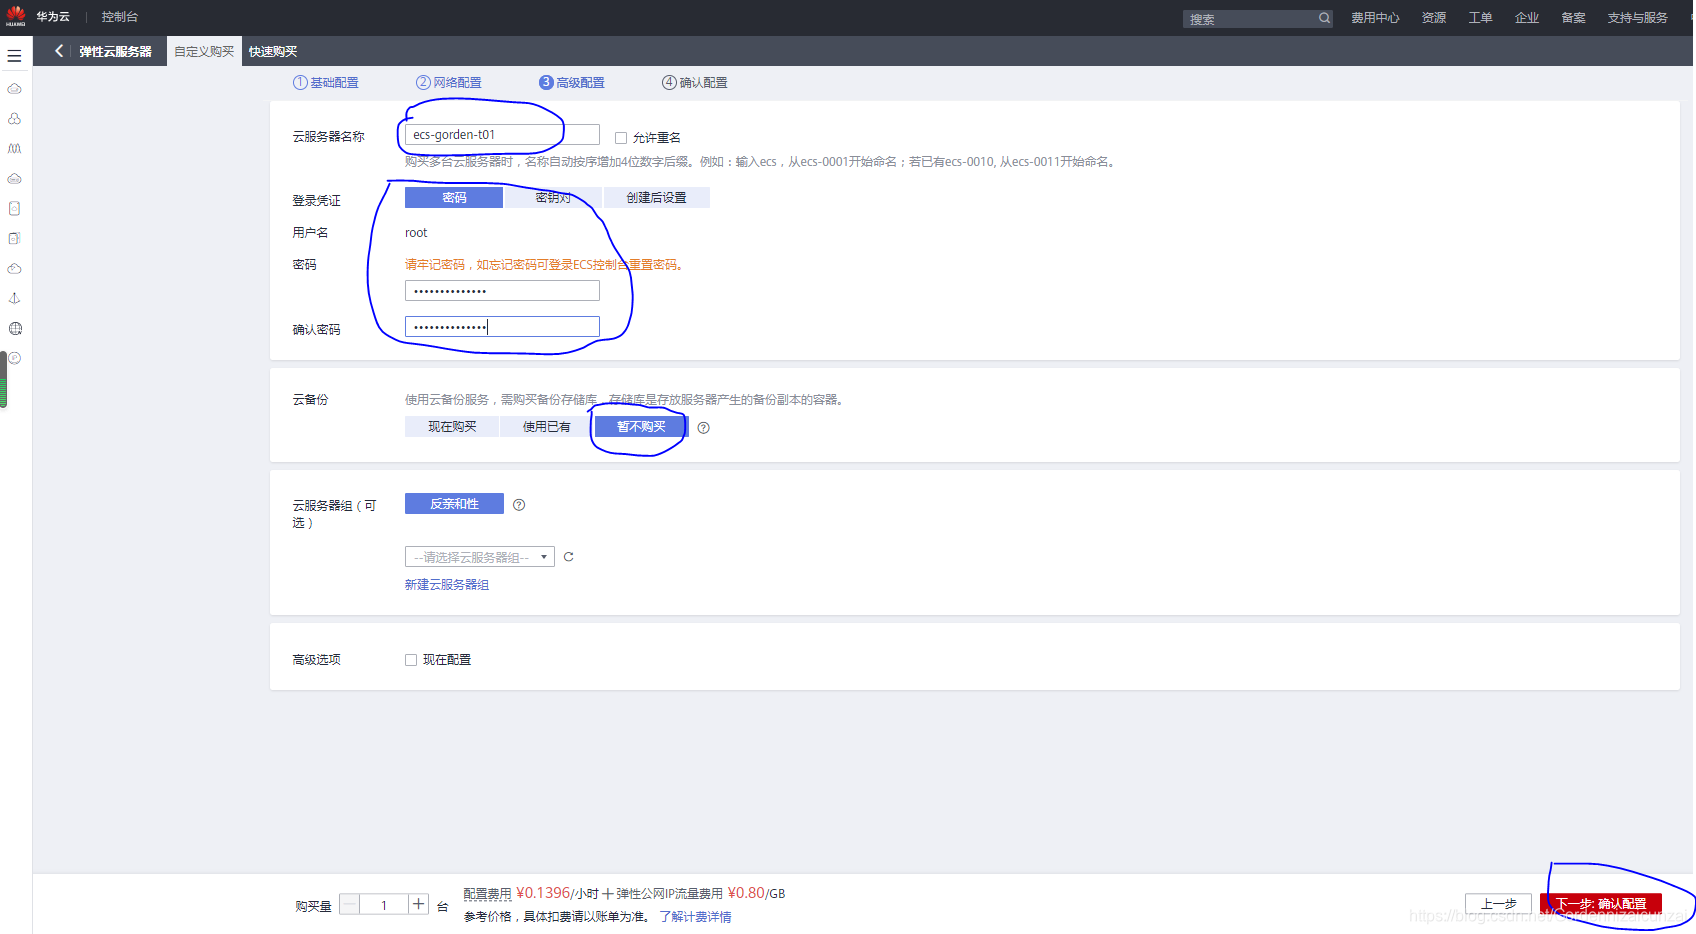Go to step 4 确认配置

click(695, 83)
